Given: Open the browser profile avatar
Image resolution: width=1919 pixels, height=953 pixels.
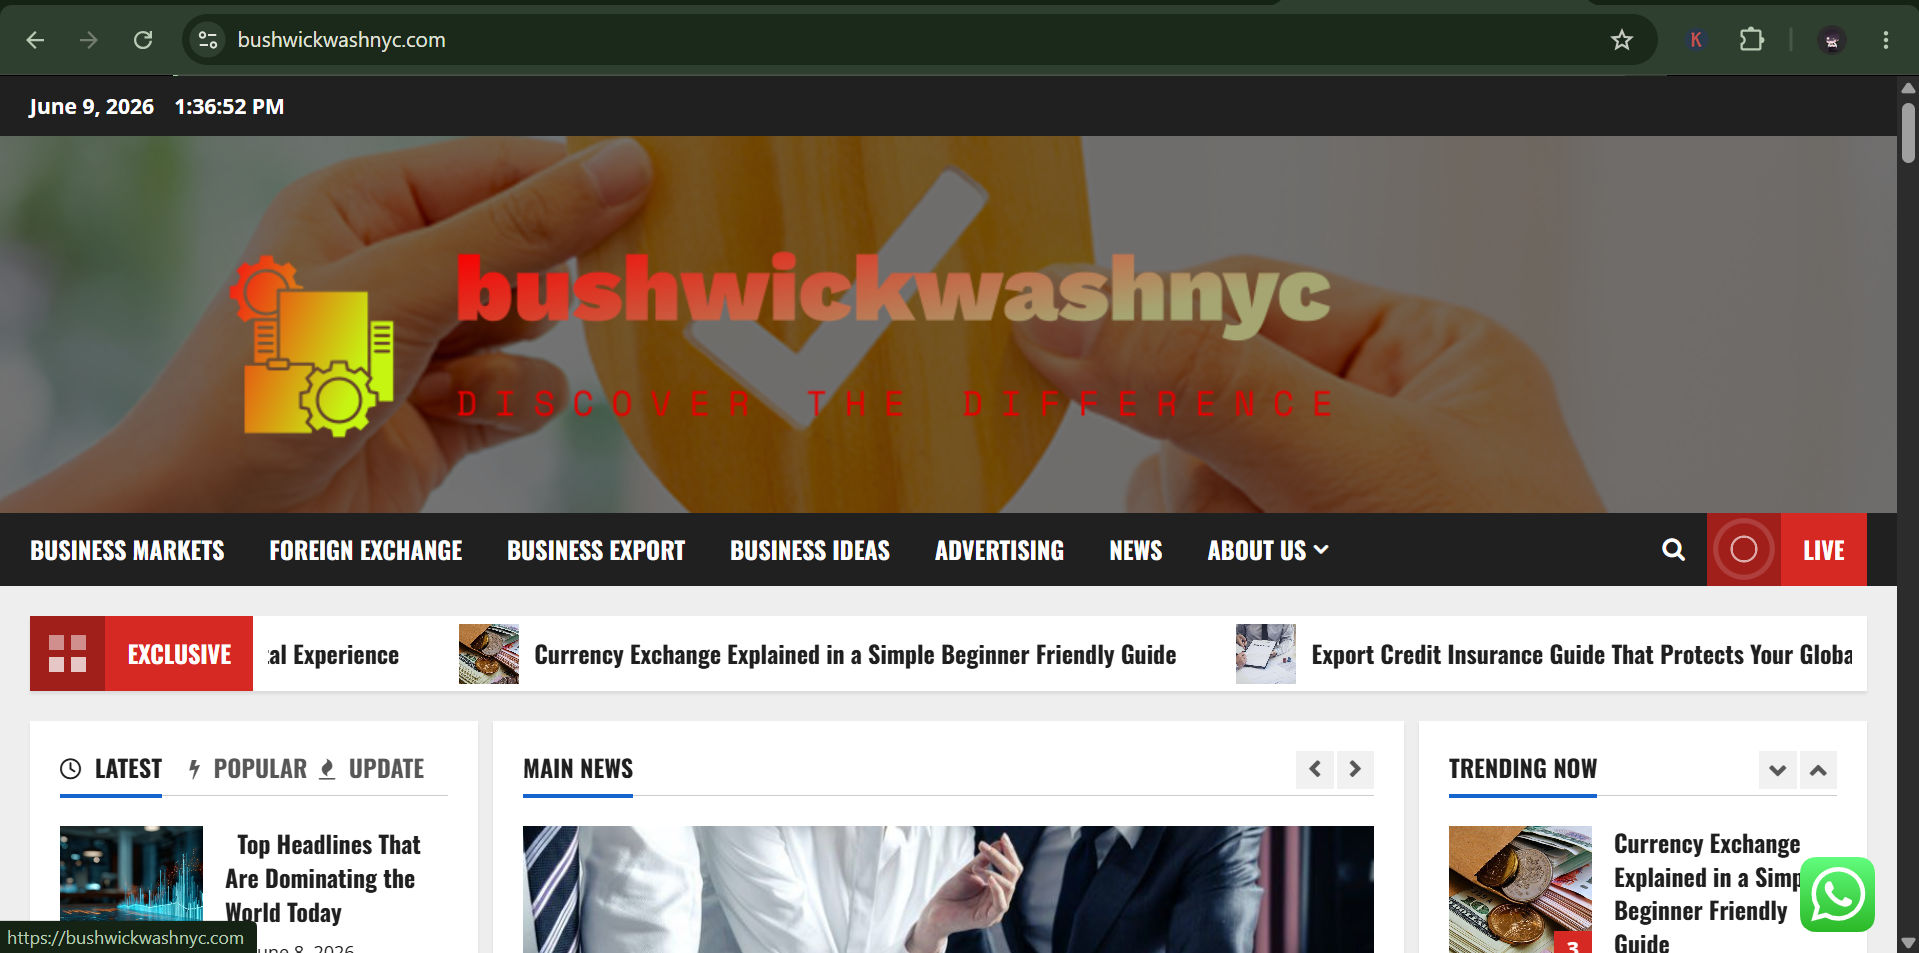Looking at the screenshot, I should (x=1832, y=40).
